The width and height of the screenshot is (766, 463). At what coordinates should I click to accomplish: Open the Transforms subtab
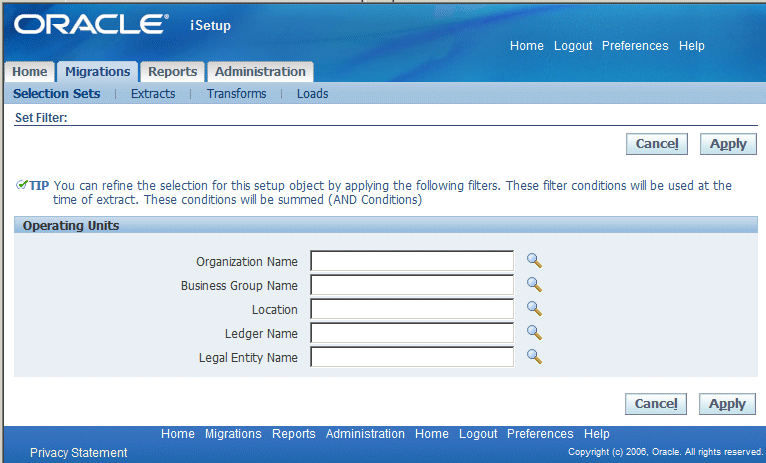236,93
